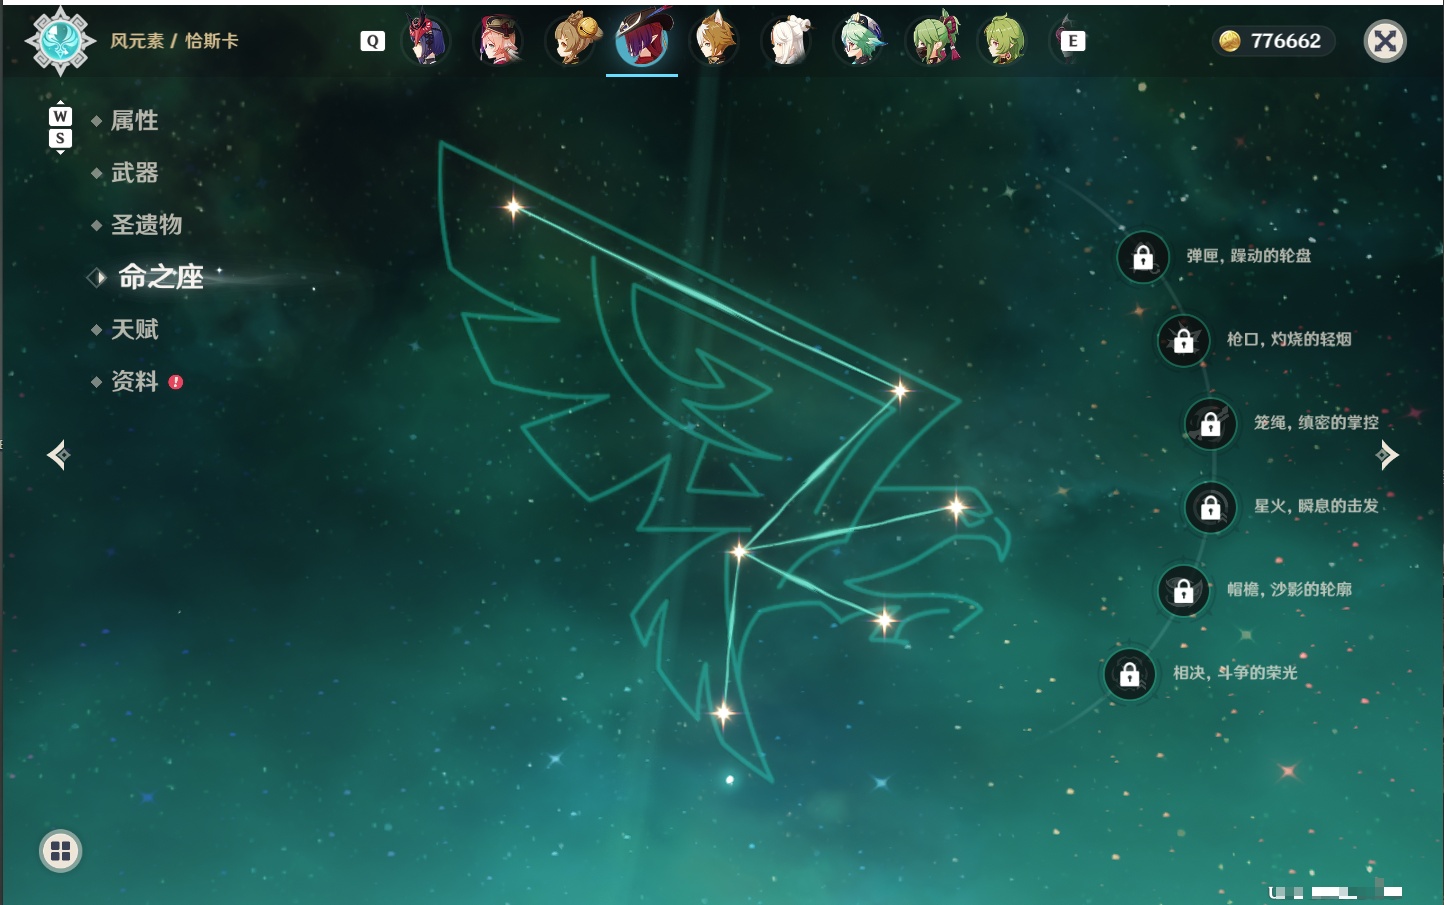Screen dimensions: 1444x905
Task: Switch to the 属性 attributes tab
Action: tap(134, 121)
